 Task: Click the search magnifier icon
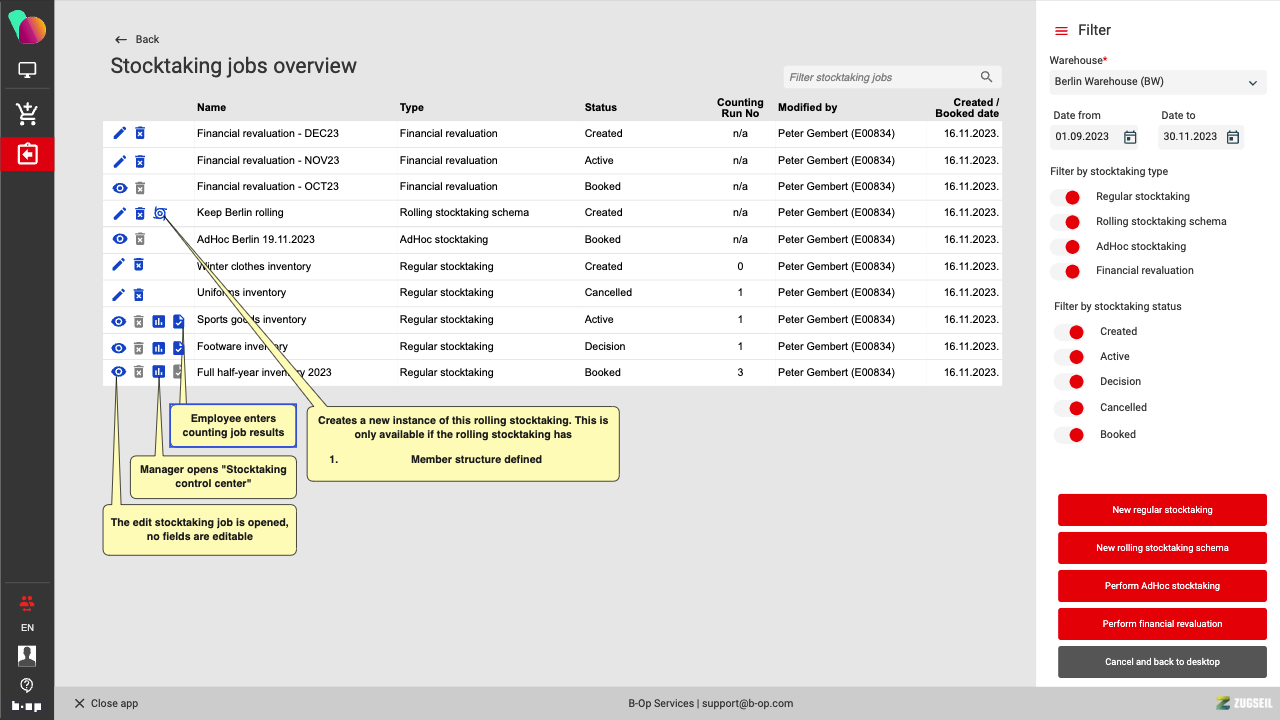(986, 77)
